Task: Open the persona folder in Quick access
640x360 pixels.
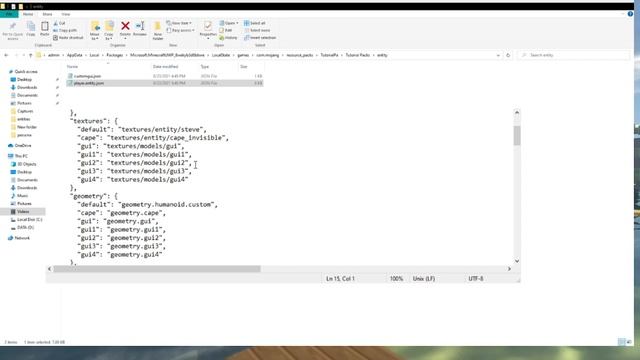Action: (x=21, y=135)
